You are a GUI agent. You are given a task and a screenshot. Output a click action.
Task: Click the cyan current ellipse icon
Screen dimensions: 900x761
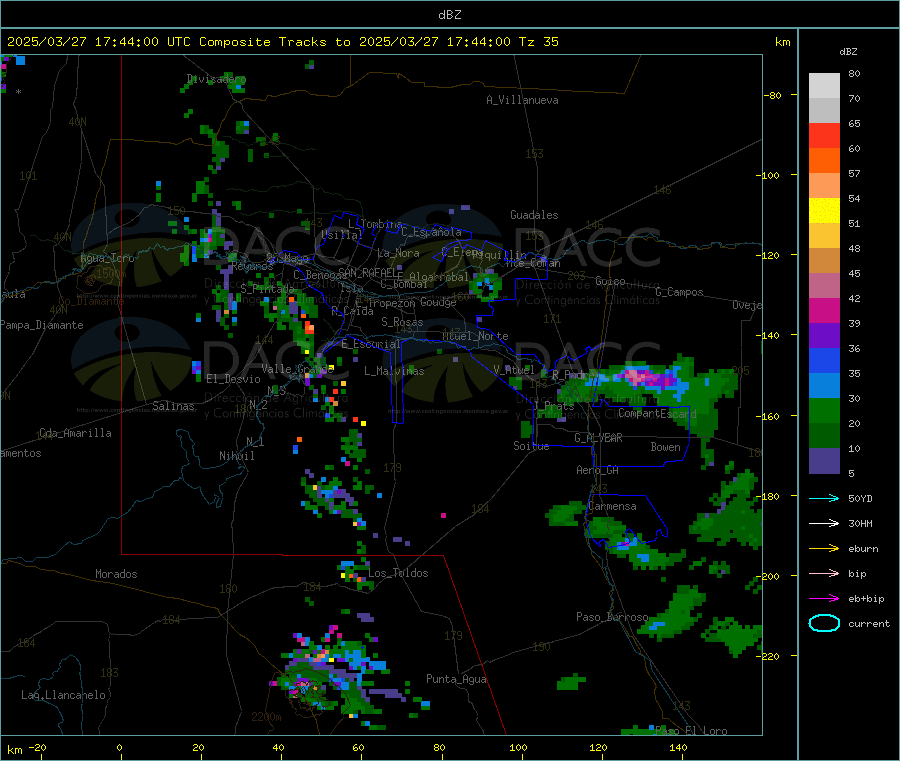pyautogui.click(x=824, y=623)
